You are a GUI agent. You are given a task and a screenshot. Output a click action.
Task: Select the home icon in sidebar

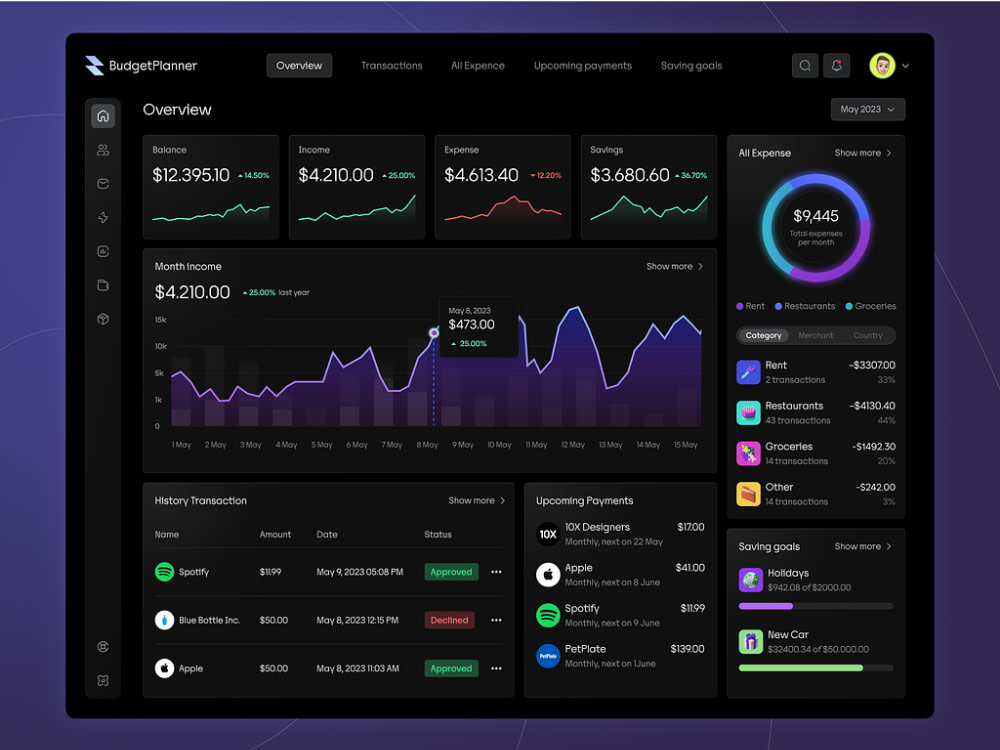tap(103, 116)
